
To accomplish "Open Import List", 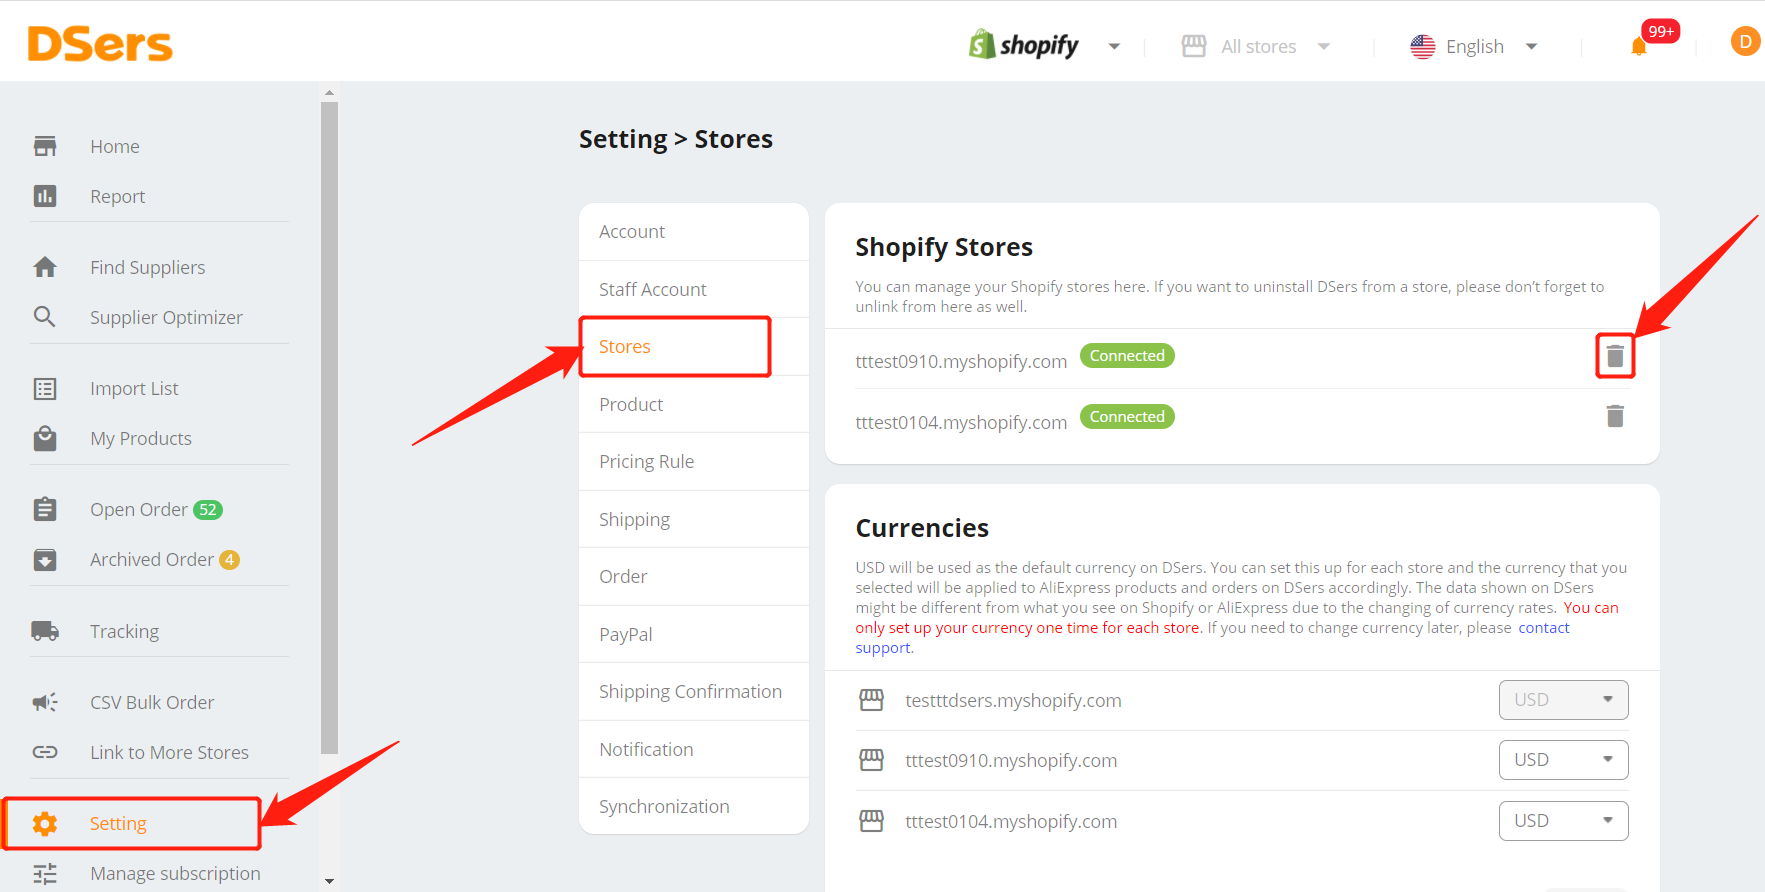I will (134, 388).
